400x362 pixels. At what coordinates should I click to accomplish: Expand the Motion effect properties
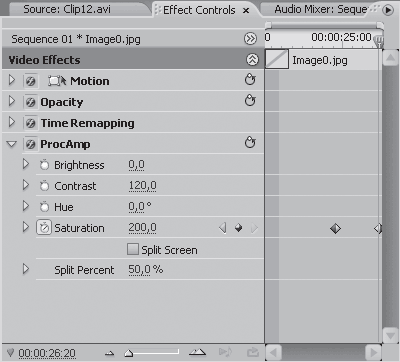pyautogui.click(x=12, y=80)
